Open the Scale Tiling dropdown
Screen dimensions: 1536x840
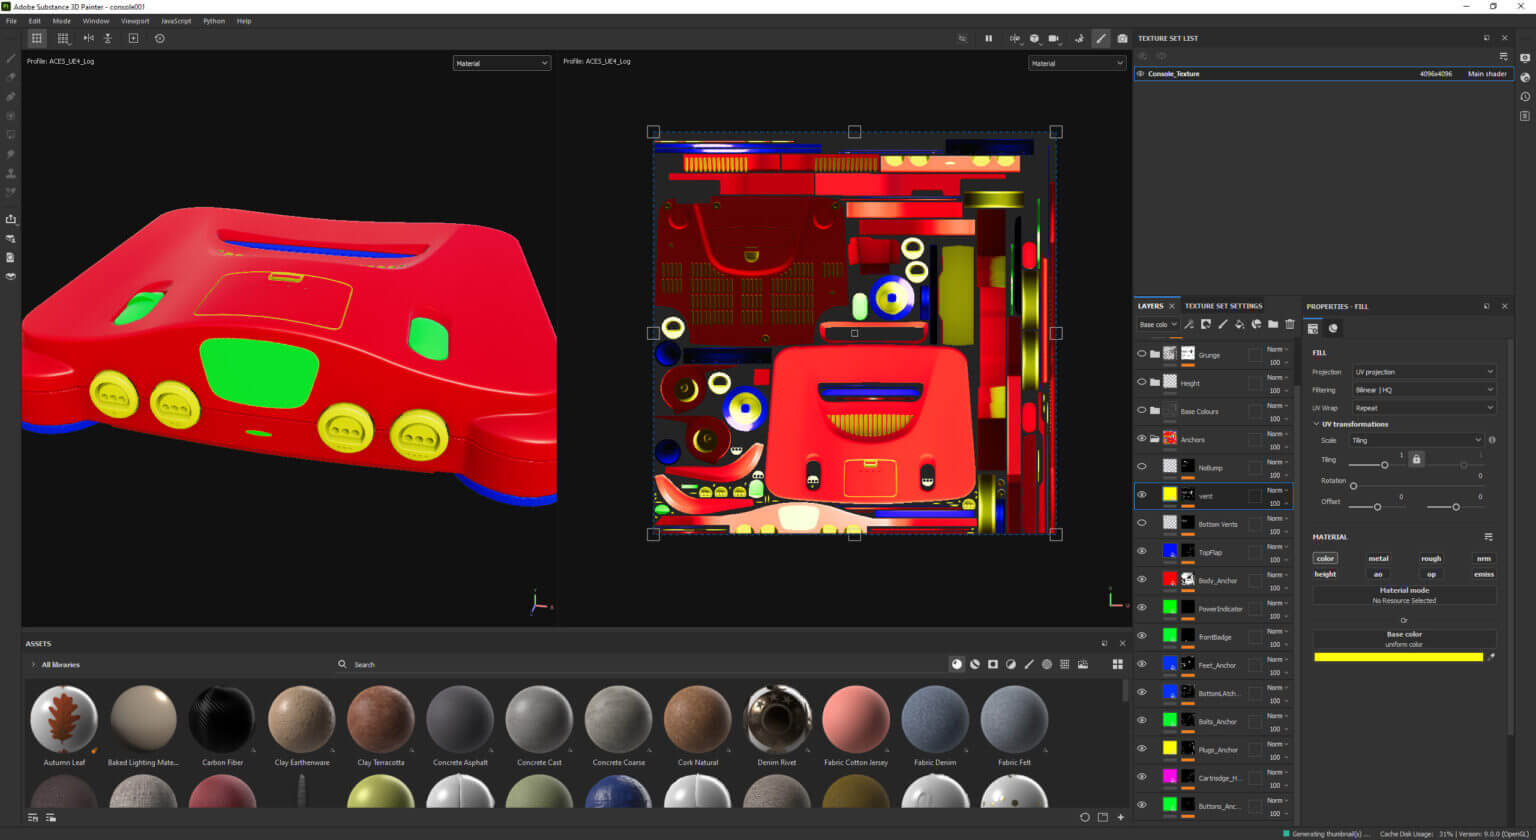pos(1417,440)
